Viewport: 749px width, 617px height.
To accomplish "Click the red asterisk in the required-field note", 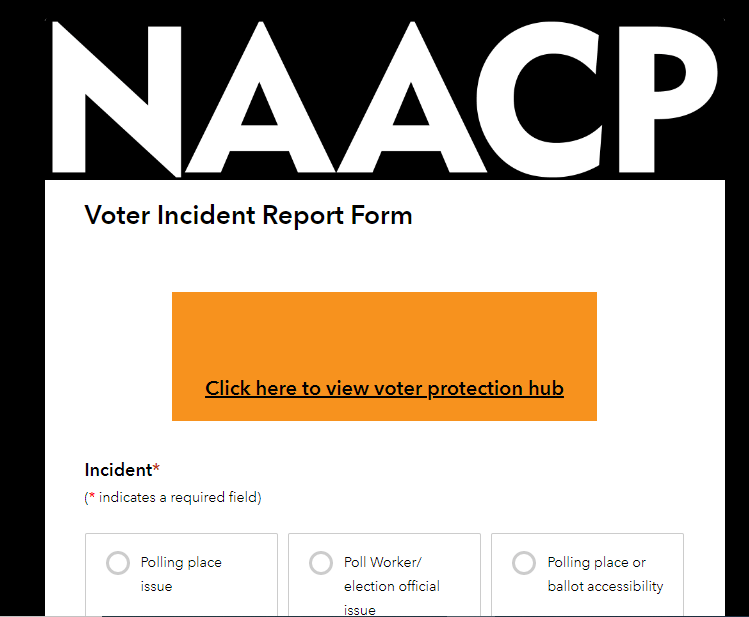I will (x=92, y=497).
